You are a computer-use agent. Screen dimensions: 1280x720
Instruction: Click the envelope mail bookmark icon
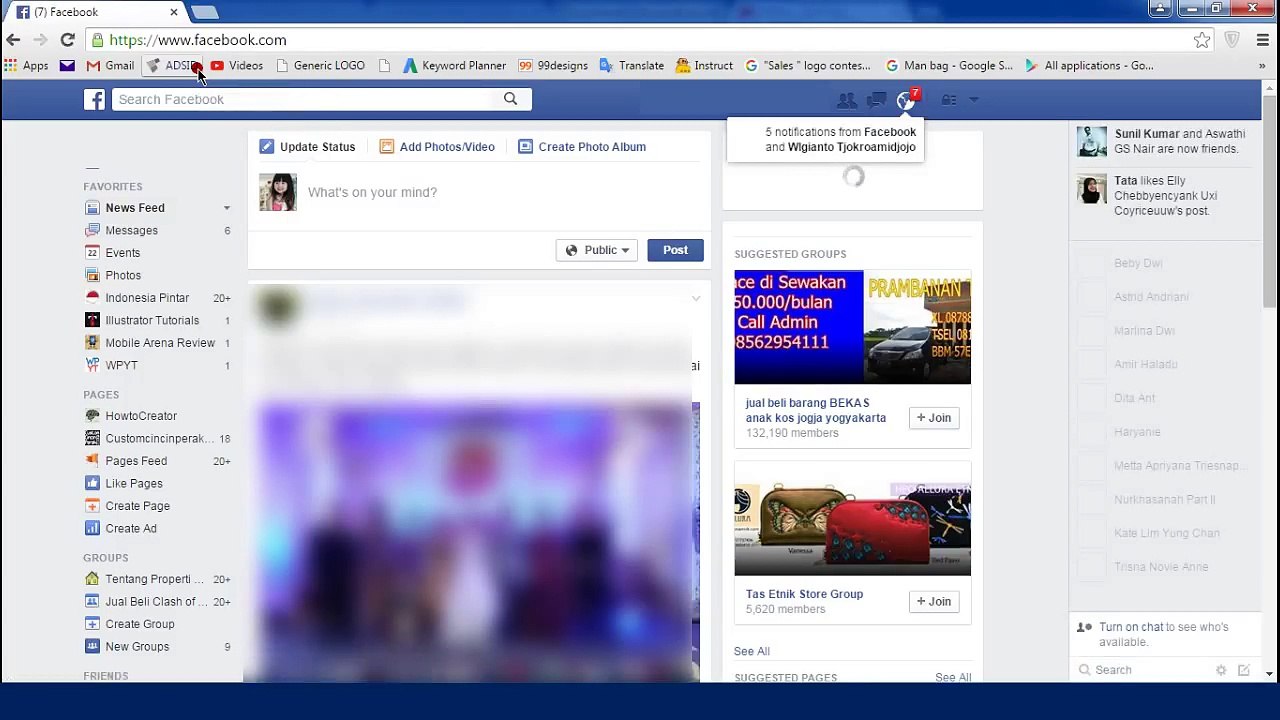(67, 66)
